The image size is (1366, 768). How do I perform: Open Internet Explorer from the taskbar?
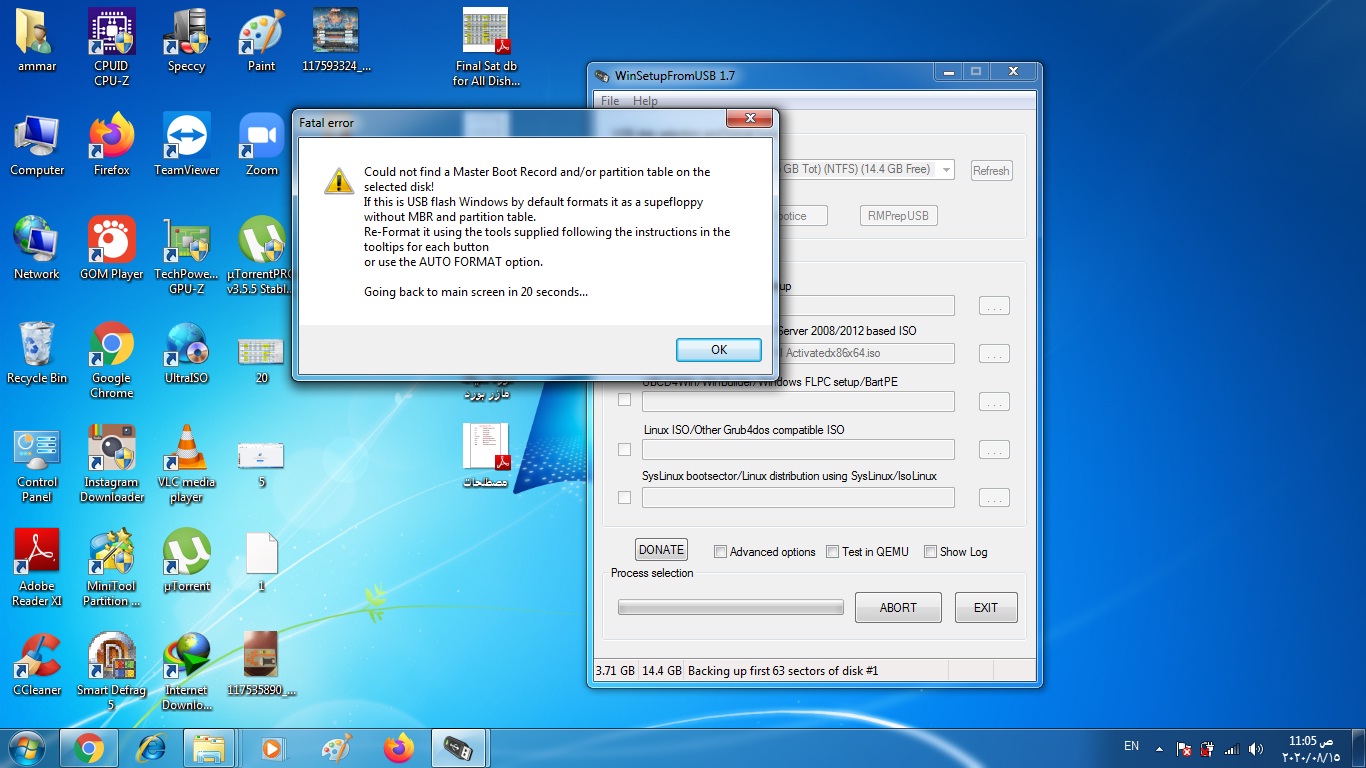pyautogui.click(x=150, y=747)
